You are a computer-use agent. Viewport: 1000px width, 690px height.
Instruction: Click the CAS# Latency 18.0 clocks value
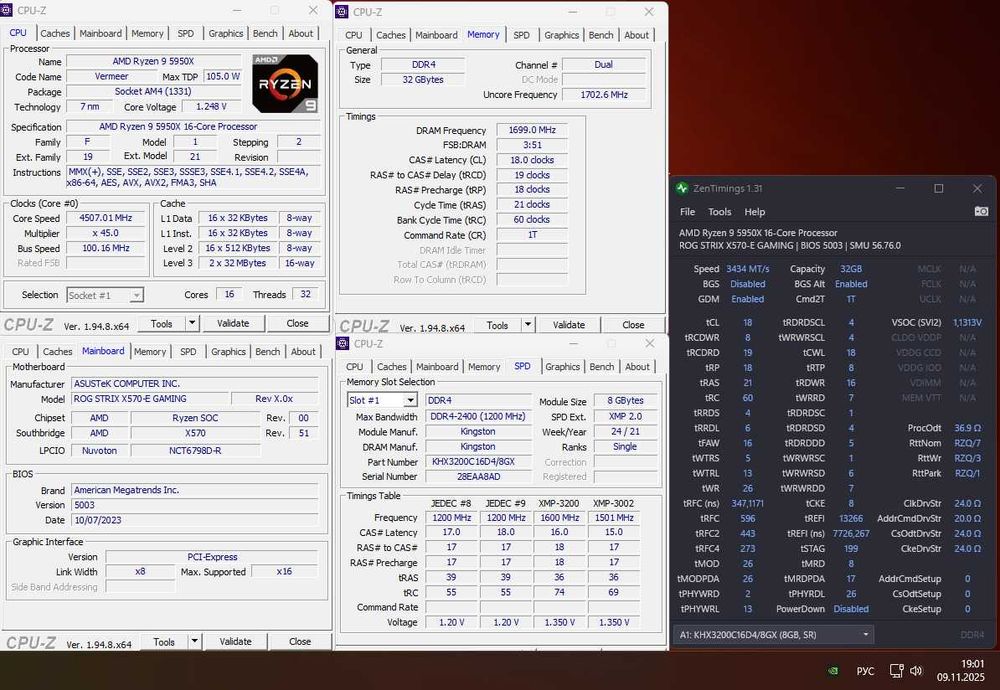click(532, 160)
